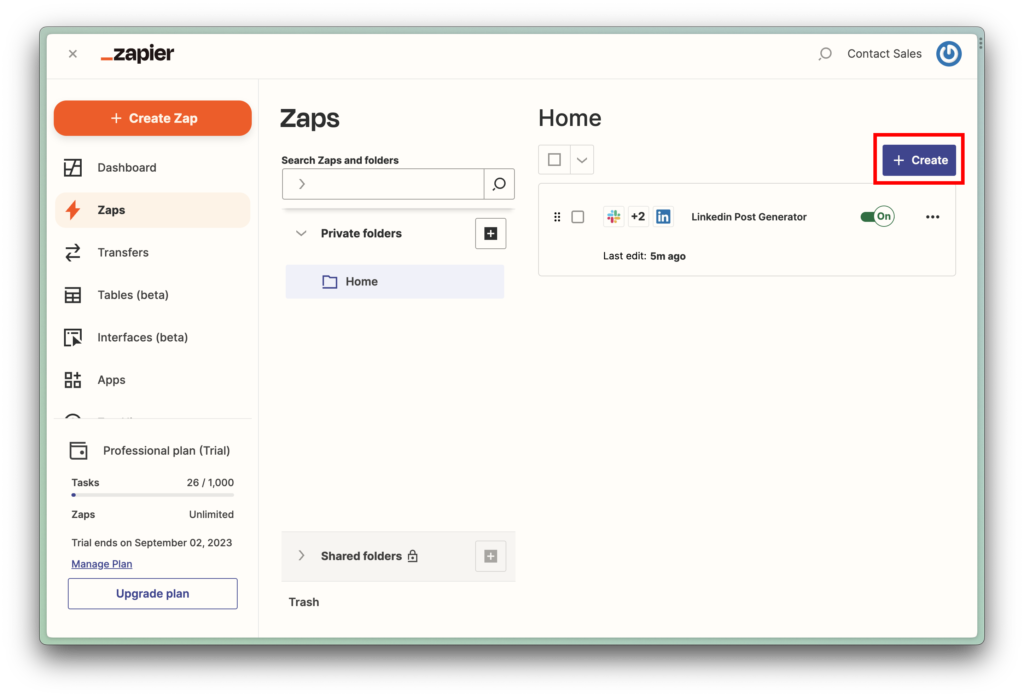Submit search with the magnifier button
The height and width of the screenshot is (697, 1024).
(499, 184)
